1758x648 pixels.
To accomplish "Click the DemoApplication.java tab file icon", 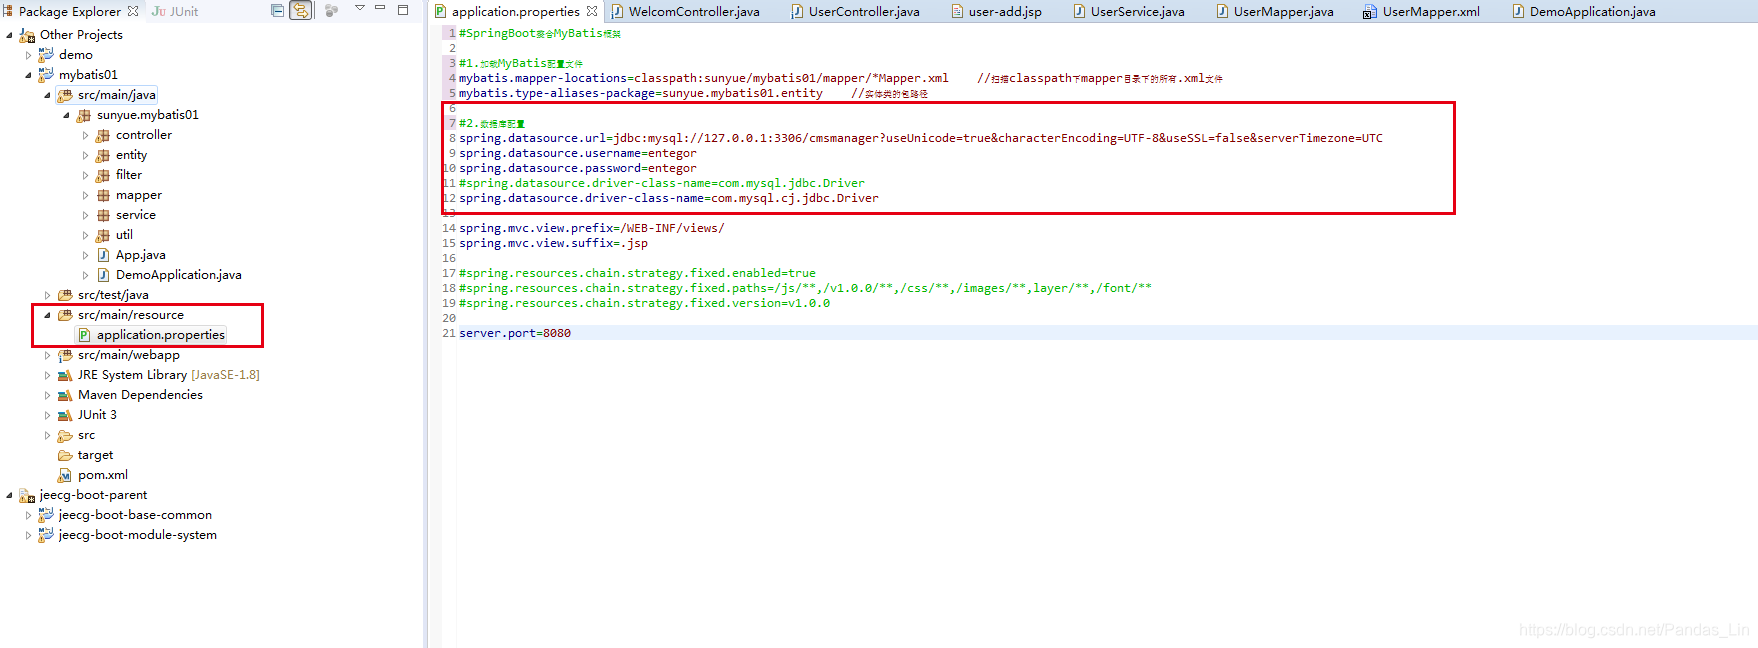I will pyautogui.click(x=1518, y=12).
